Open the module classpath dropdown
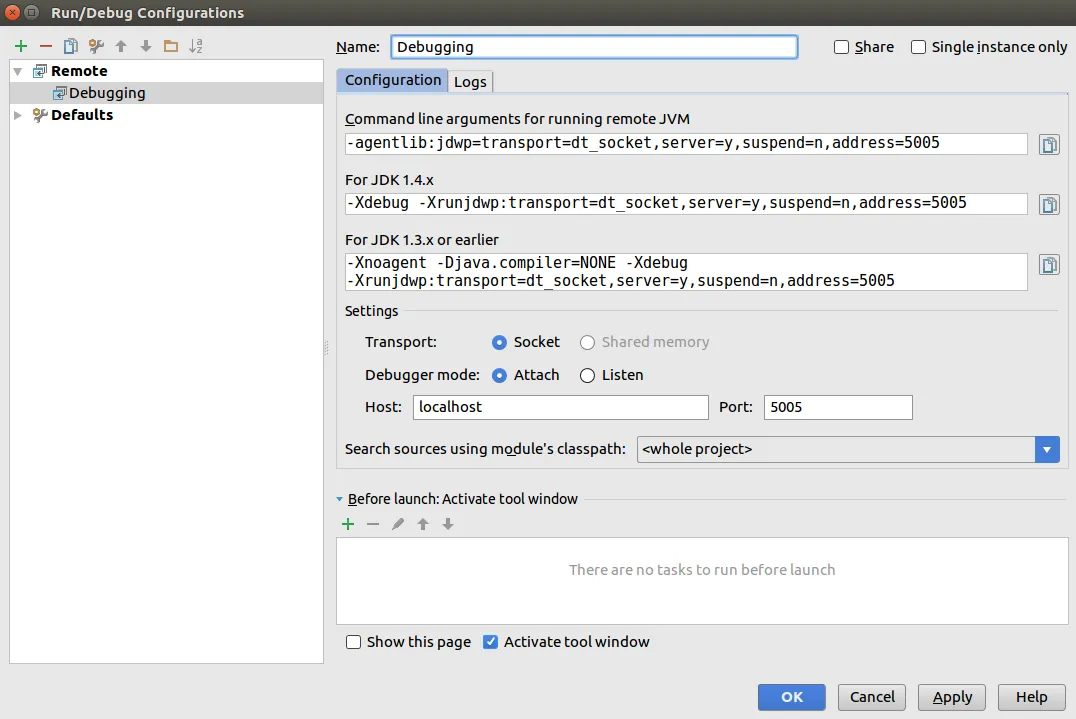1076x719 pixels. [x=1046, y=449]
